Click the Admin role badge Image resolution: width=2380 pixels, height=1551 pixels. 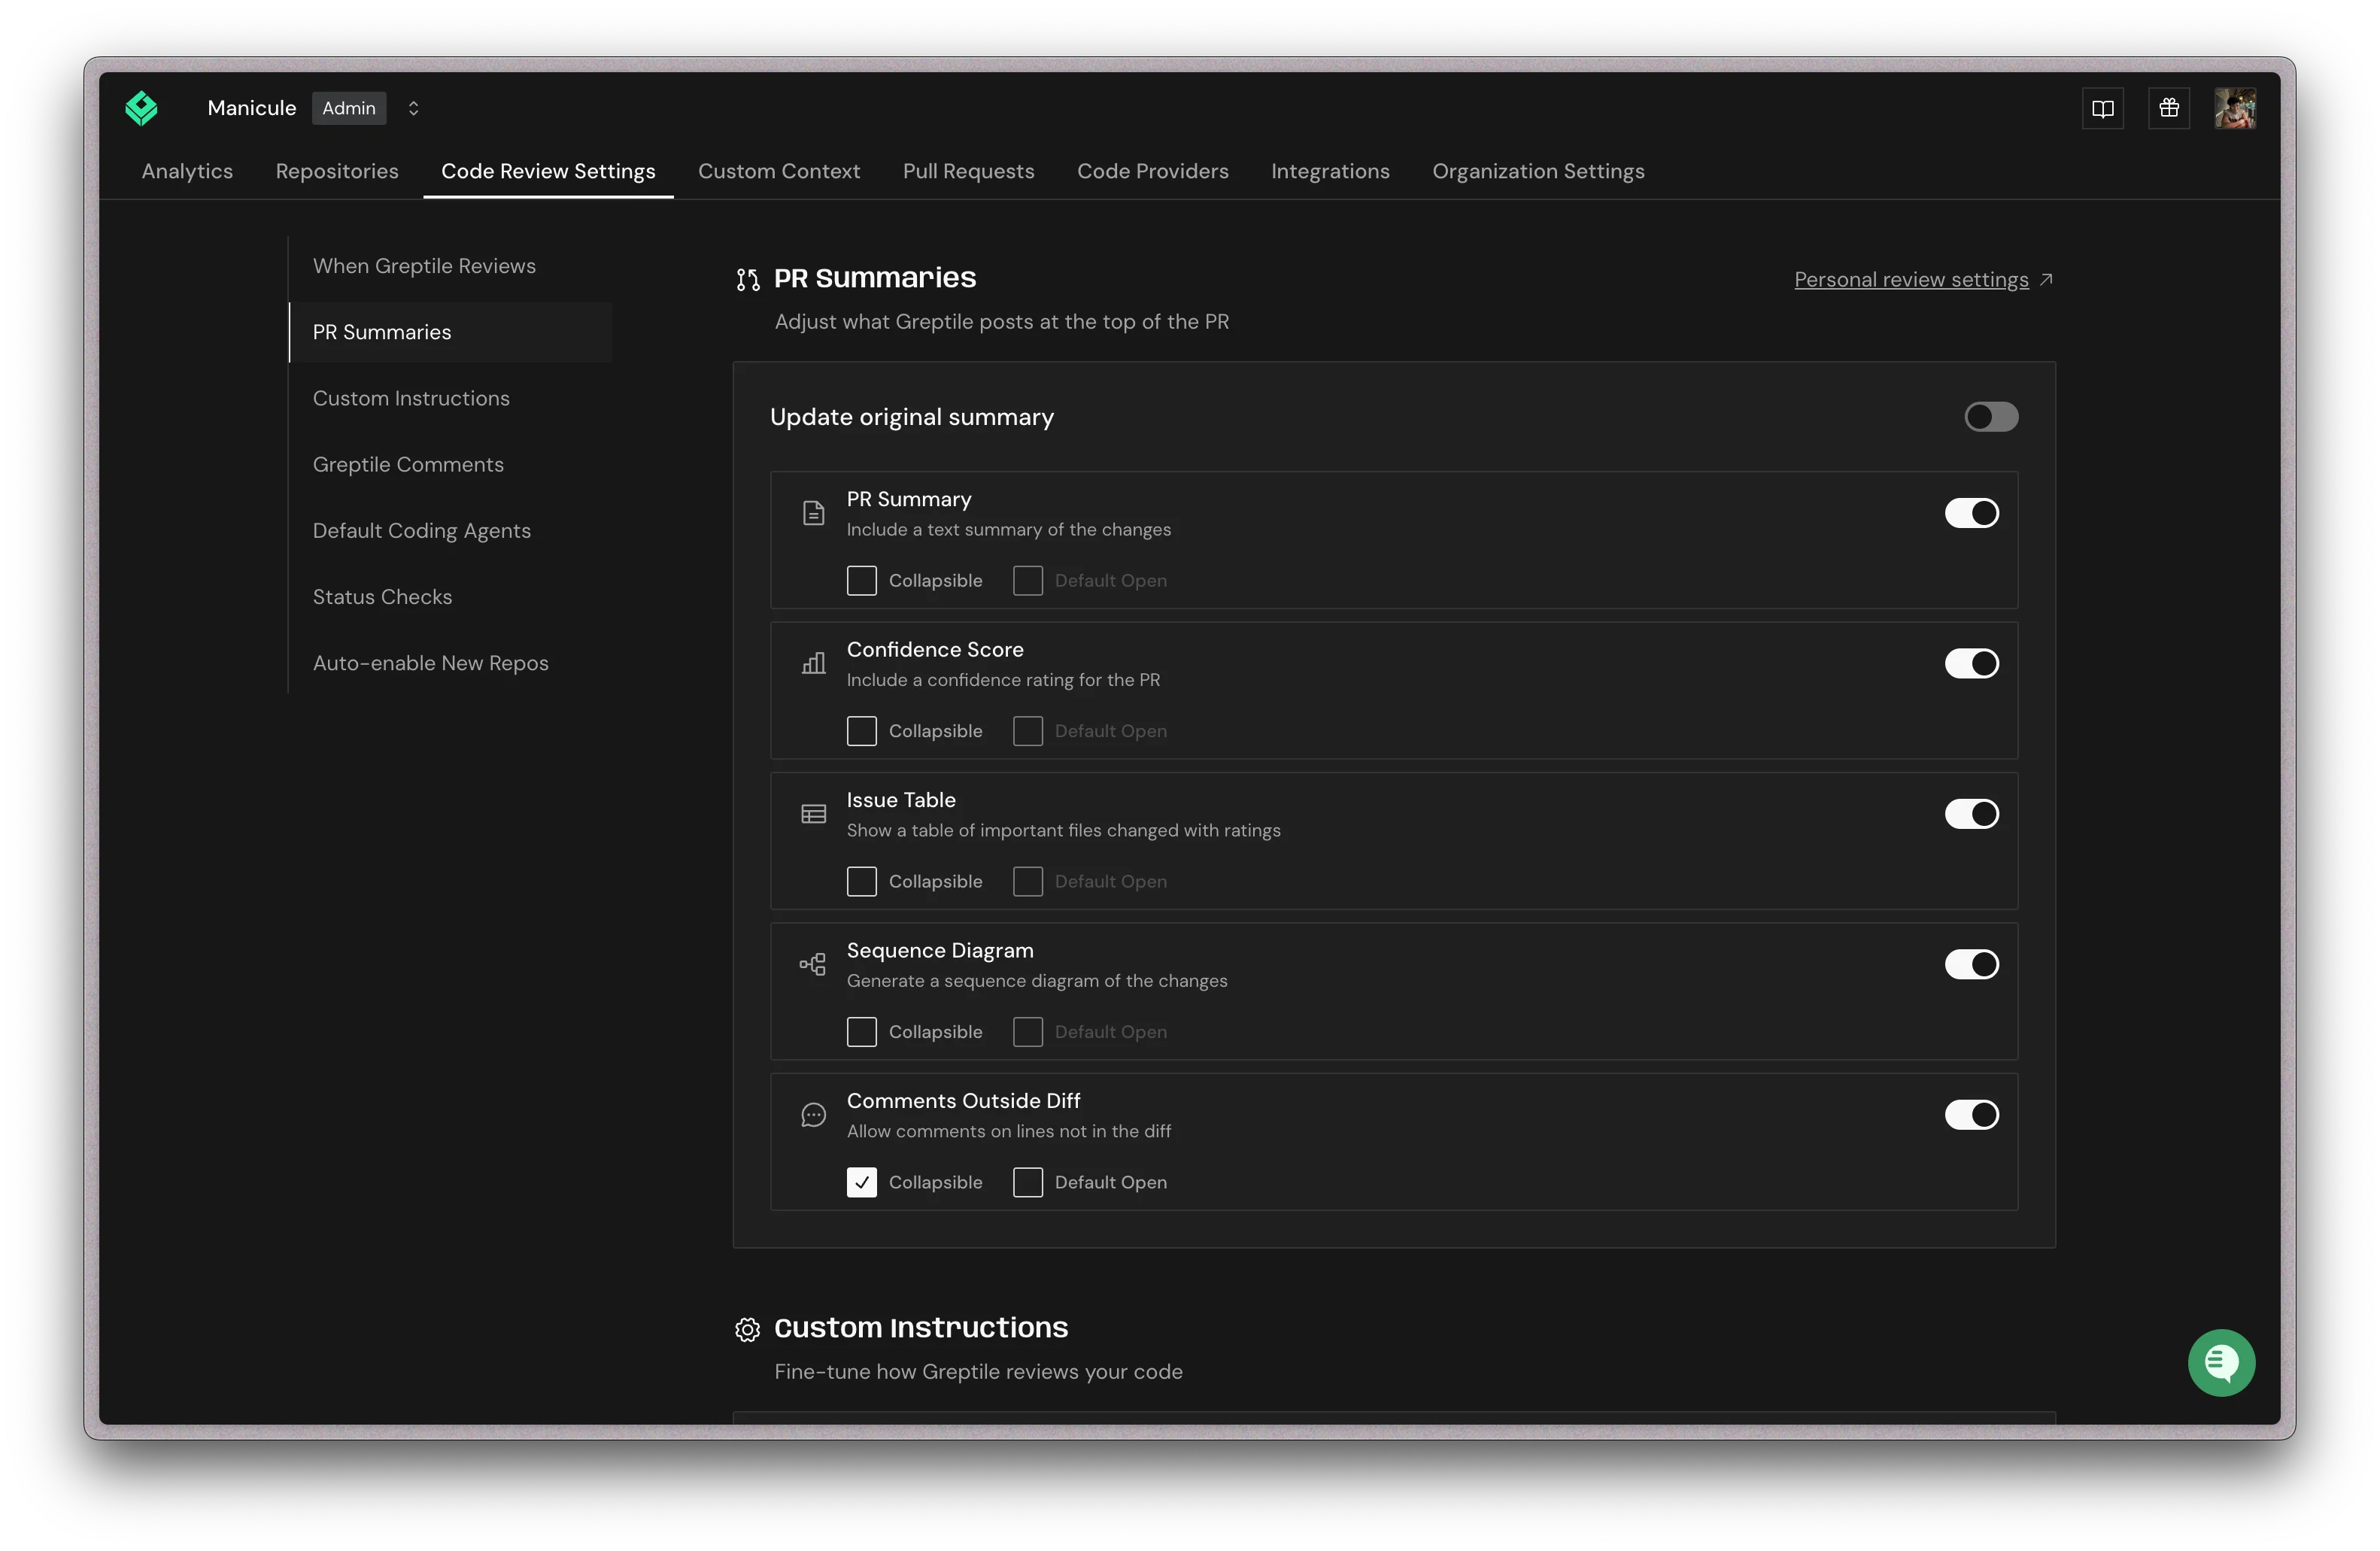(x=348, y=108)
